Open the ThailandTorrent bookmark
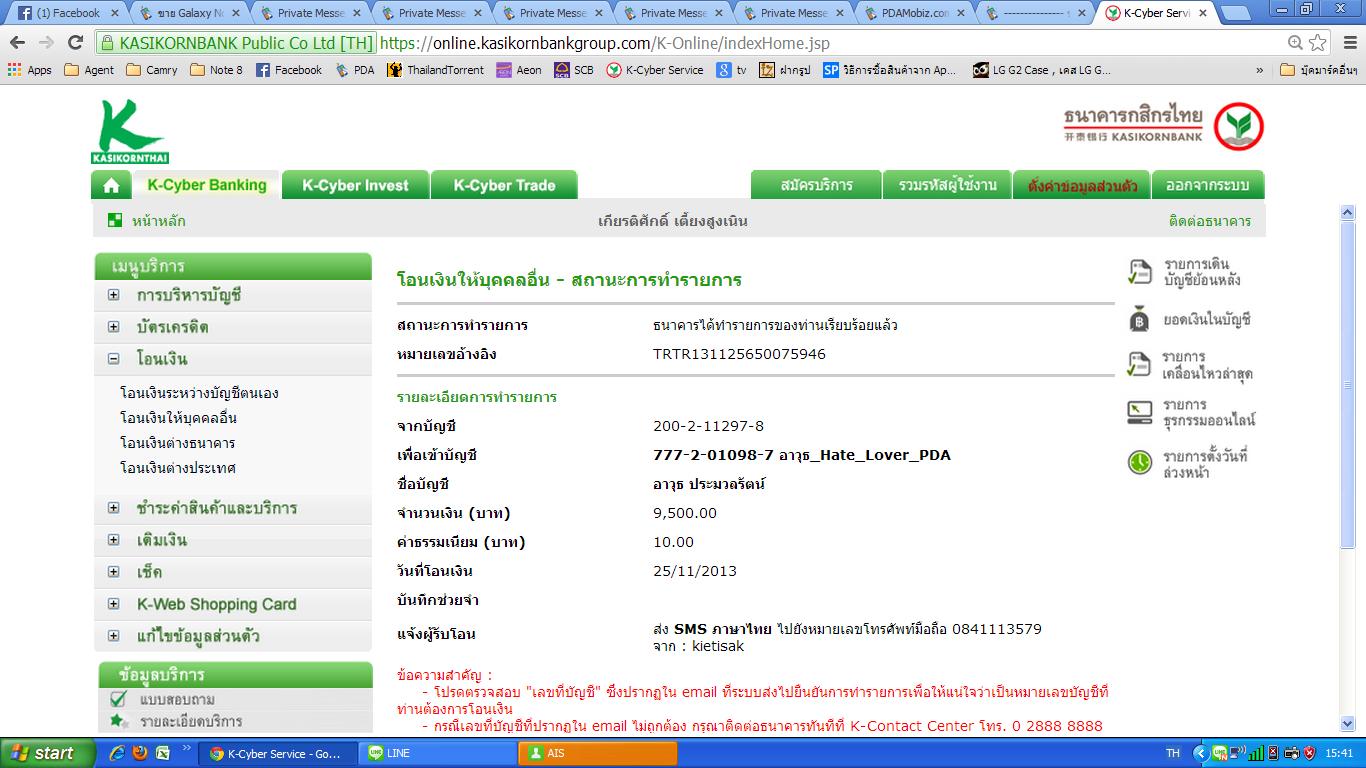 (435, 70)
